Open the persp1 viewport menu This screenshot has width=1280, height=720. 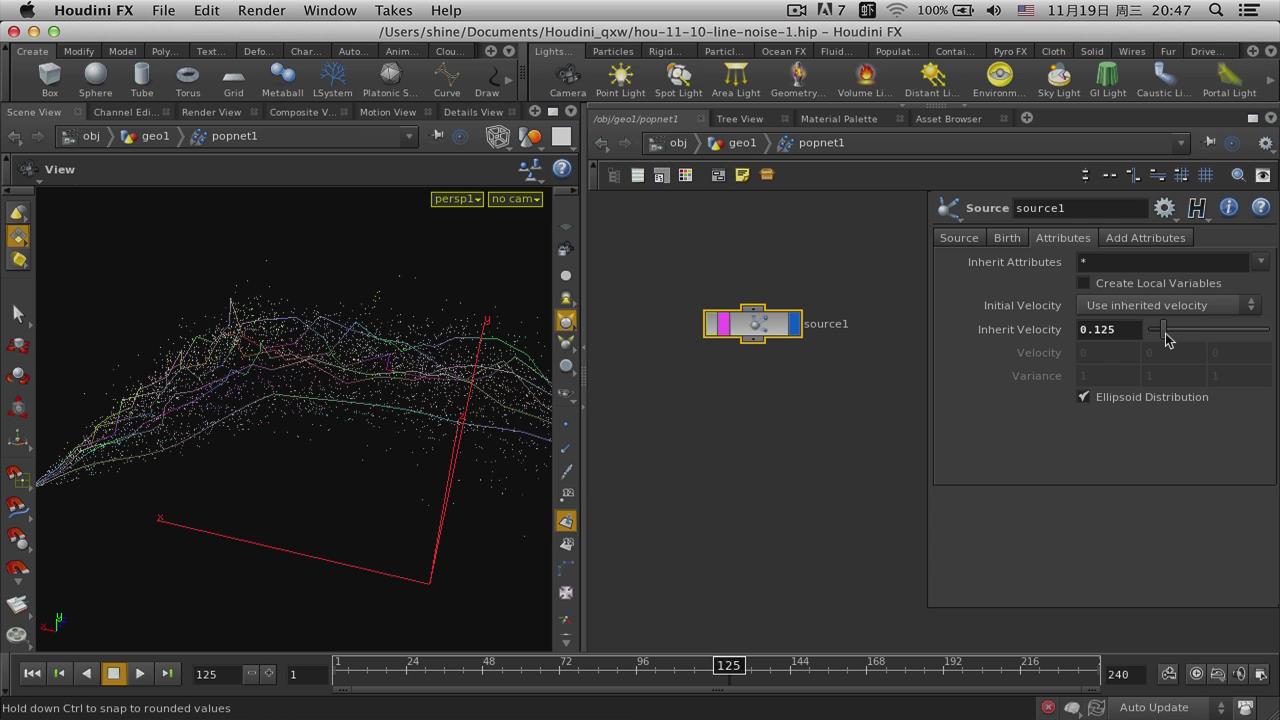(457, 199)
